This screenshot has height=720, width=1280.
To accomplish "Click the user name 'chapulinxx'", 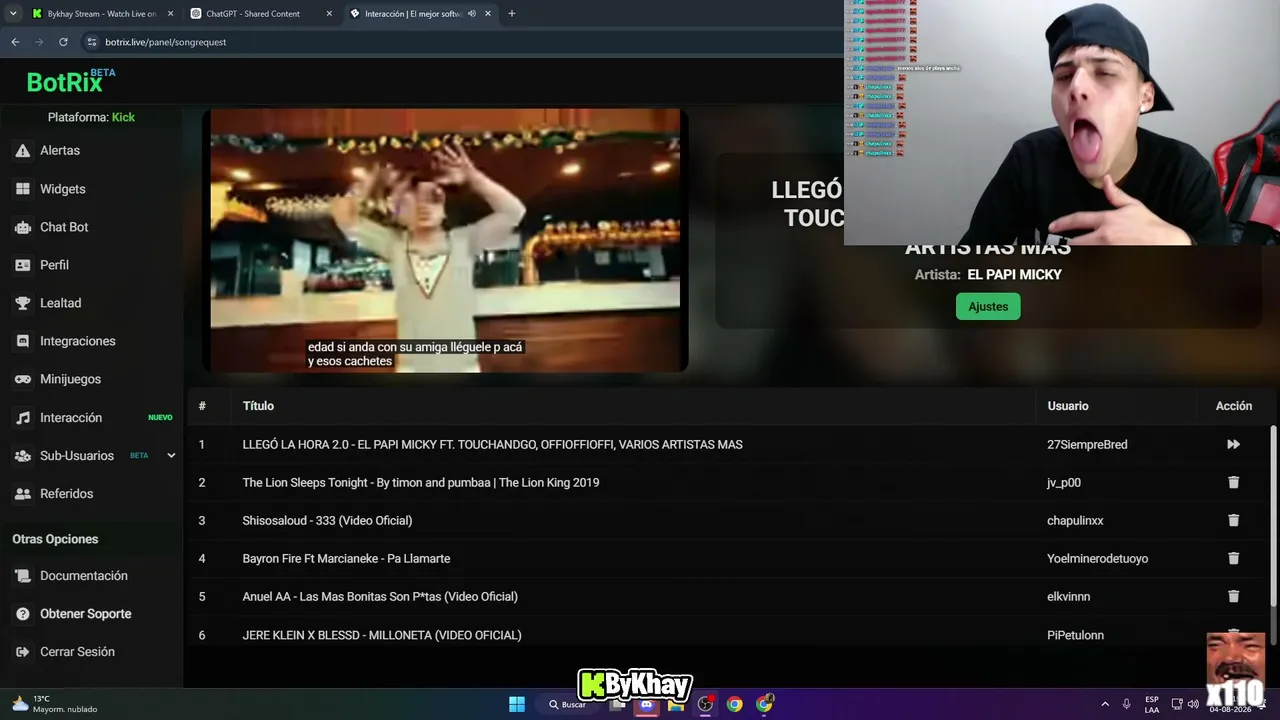I will pos(1075,520).
